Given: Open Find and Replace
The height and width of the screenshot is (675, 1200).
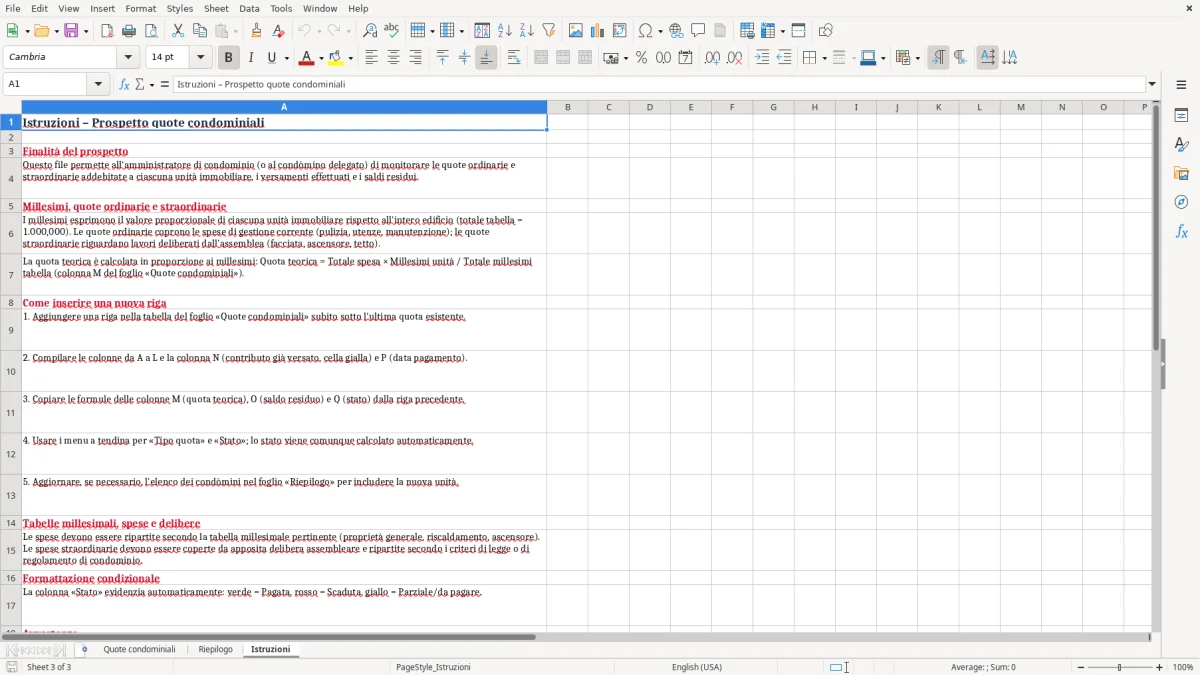Looking at the screenshot, I should coord(370,31).
